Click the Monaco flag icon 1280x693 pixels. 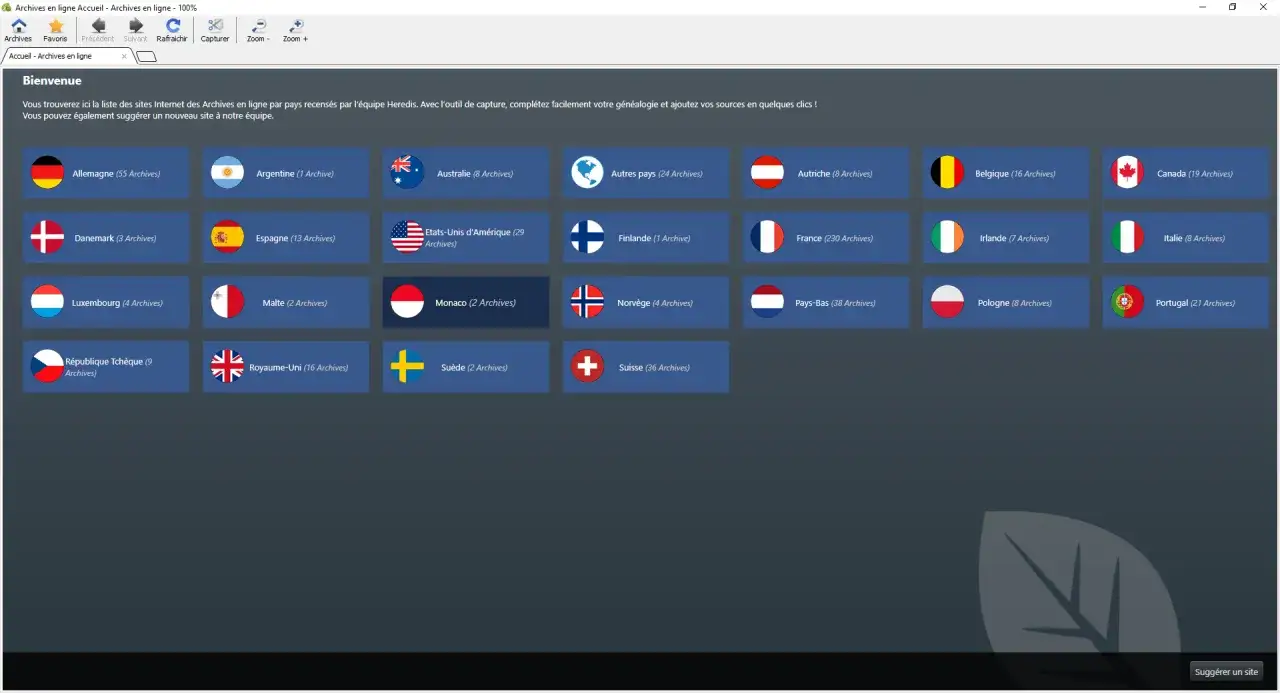tap(407, 302)
